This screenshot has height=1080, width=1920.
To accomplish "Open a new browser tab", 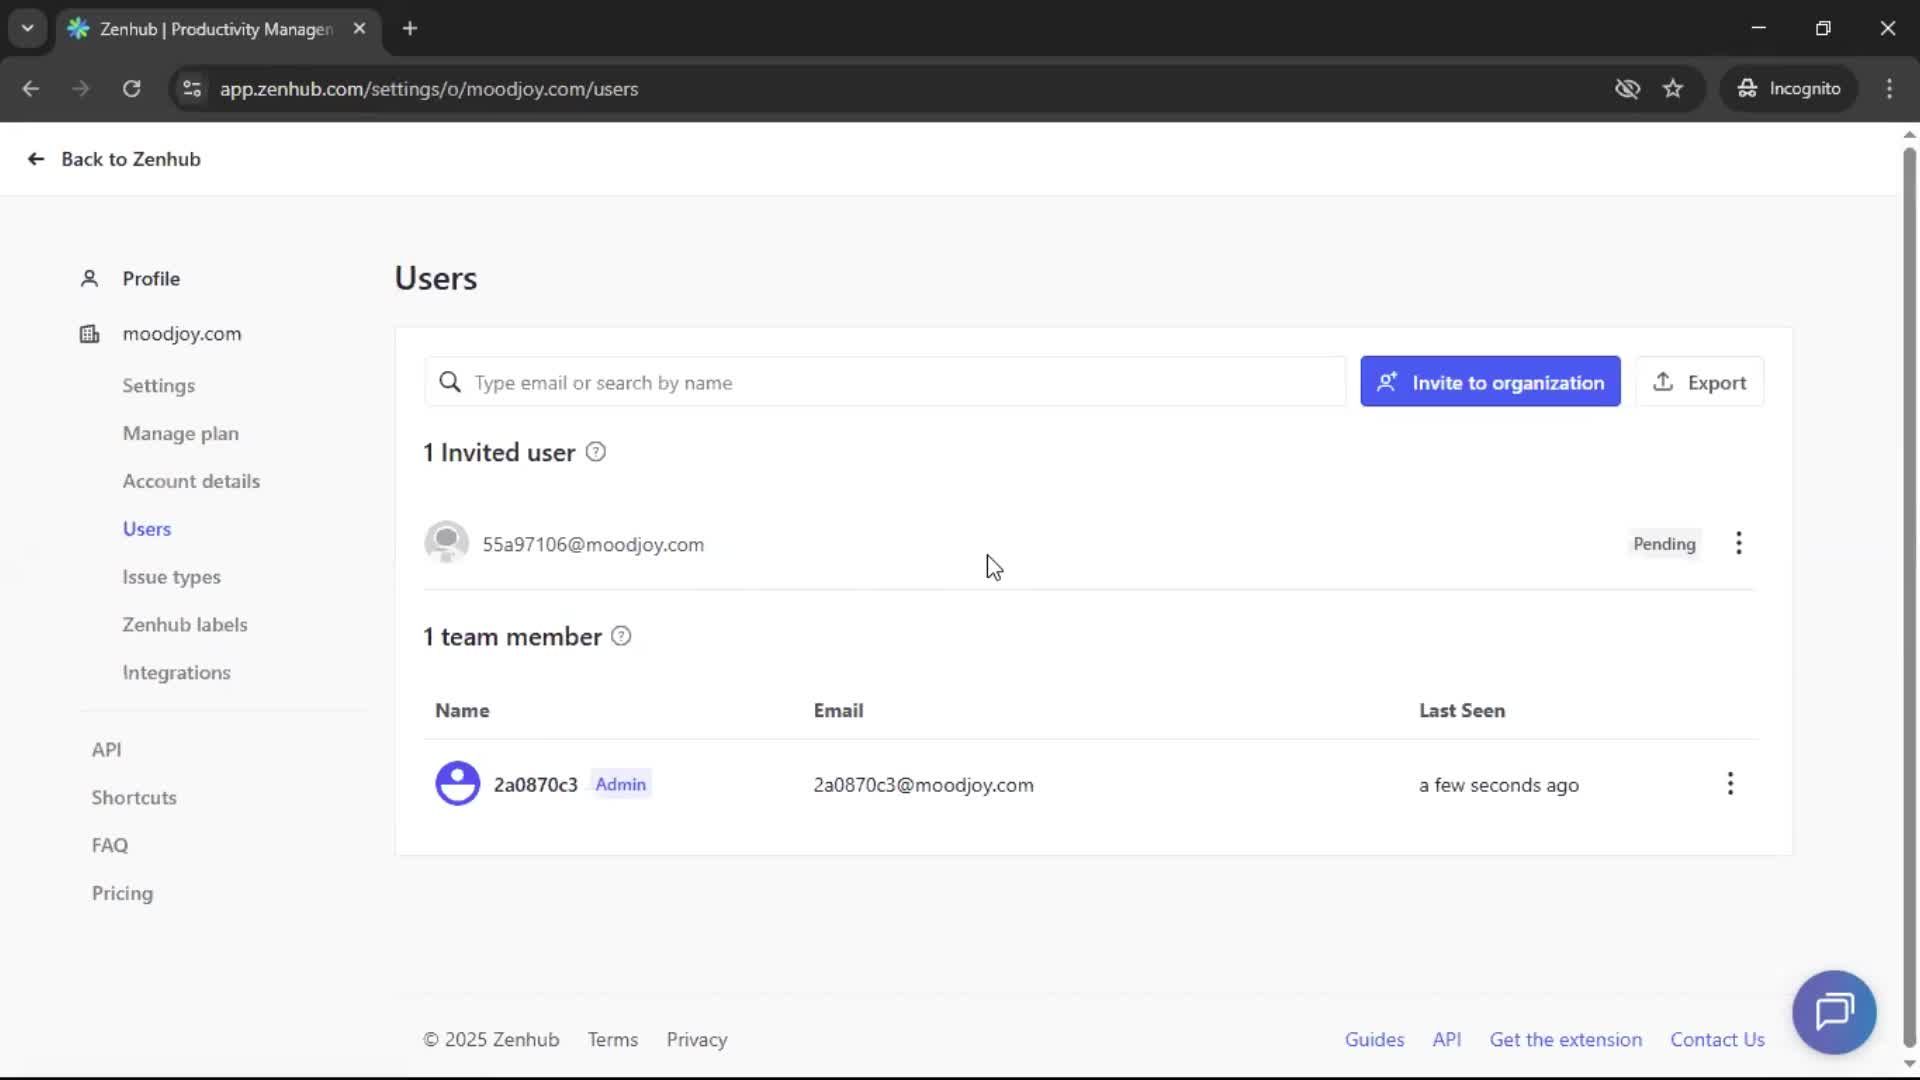I will tap(410, 29).
